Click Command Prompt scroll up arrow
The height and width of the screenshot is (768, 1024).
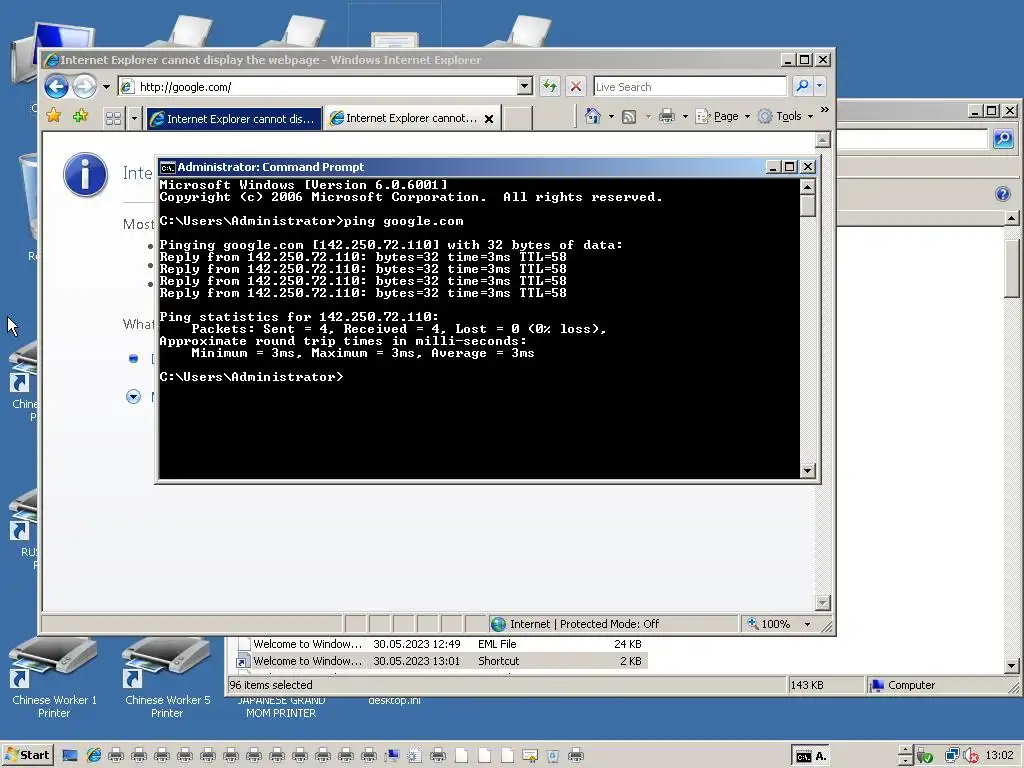pos(808,187)
